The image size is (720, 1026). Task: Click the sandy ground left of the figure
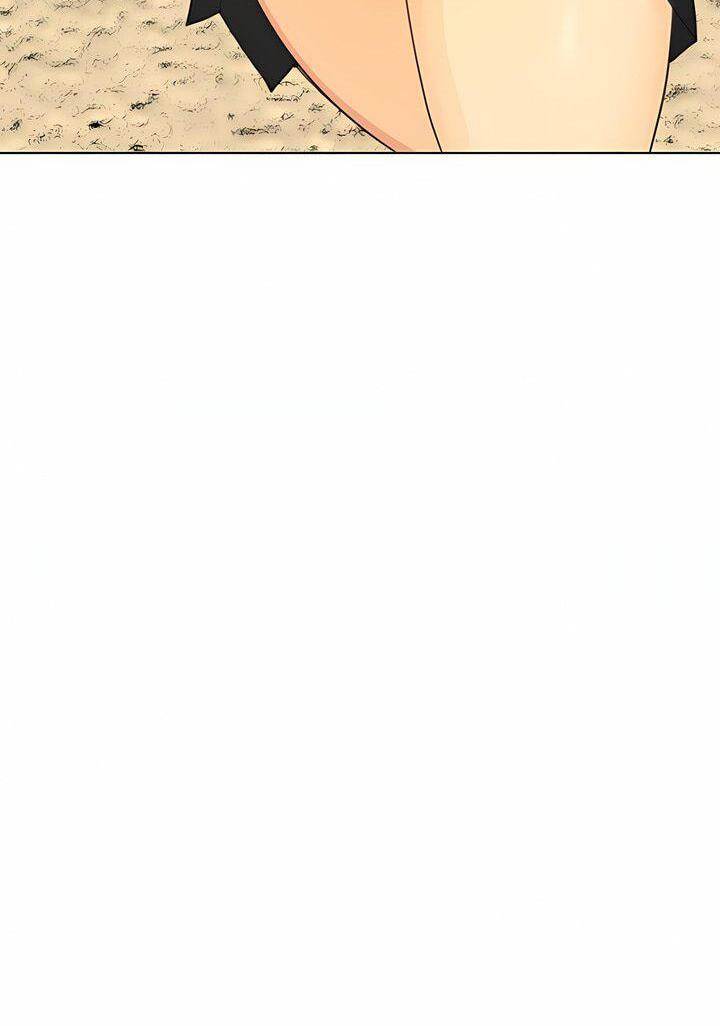coord(98,79)
